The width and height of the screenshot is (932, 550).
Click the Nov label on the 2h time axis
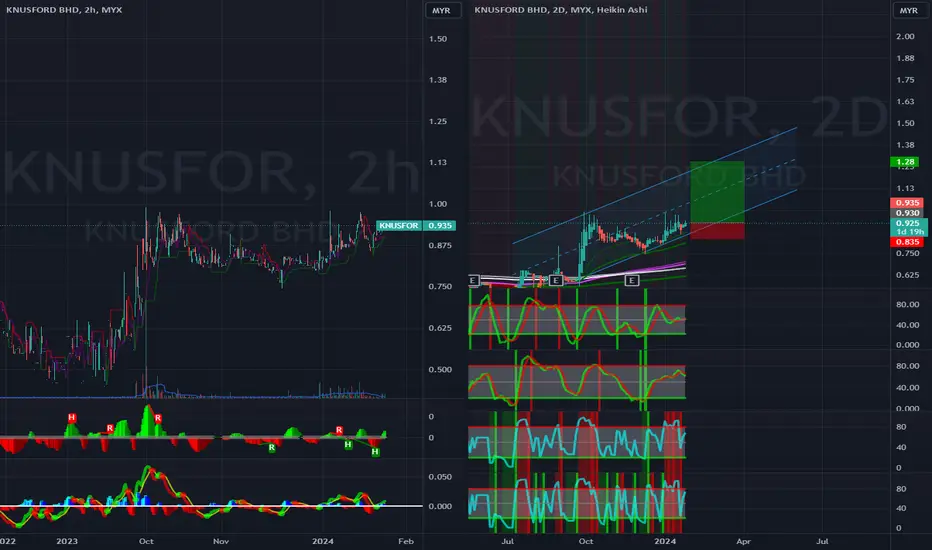221,541
